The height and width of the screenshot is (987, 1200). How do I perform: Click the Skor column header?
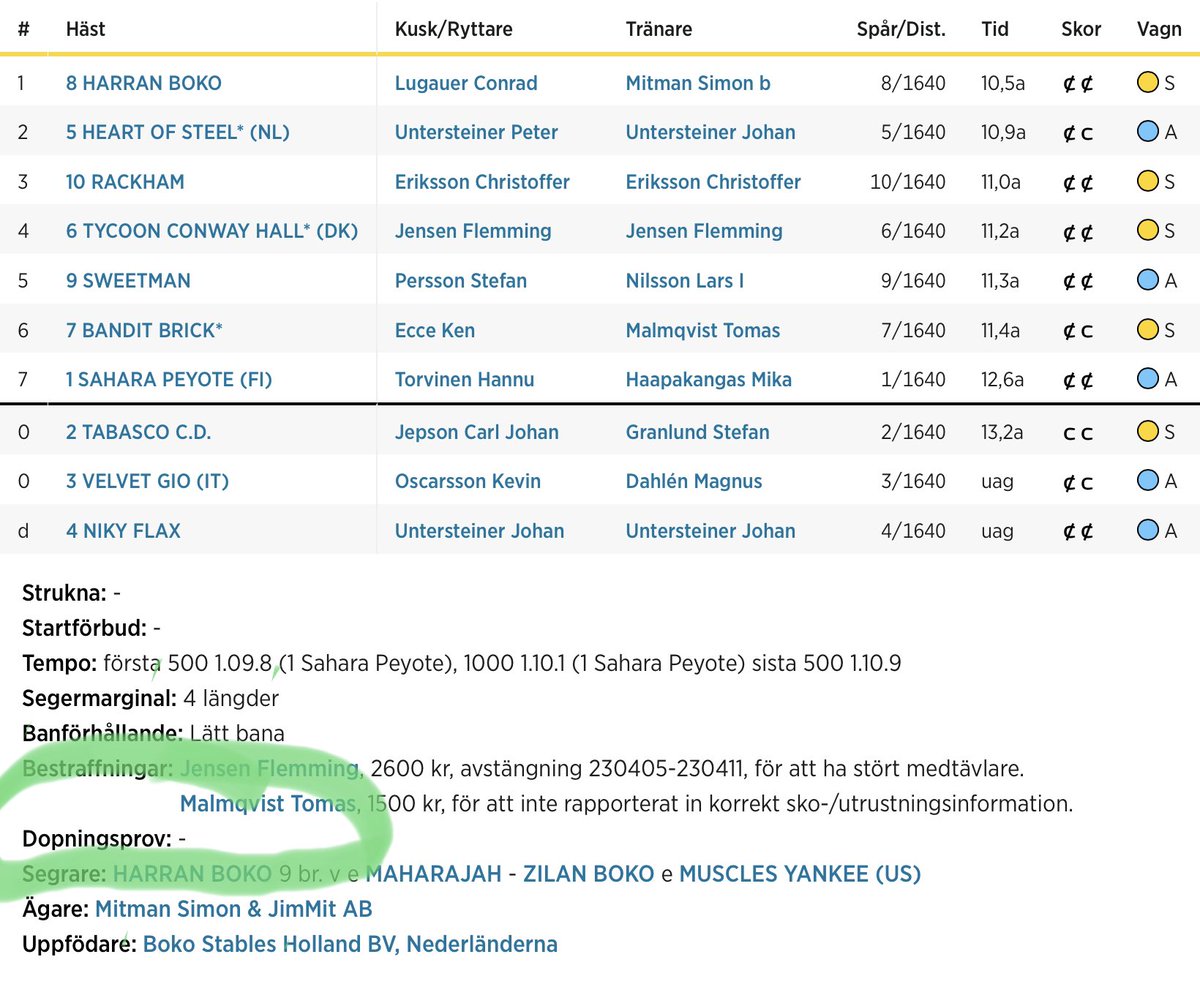[x=1081, y=29]
